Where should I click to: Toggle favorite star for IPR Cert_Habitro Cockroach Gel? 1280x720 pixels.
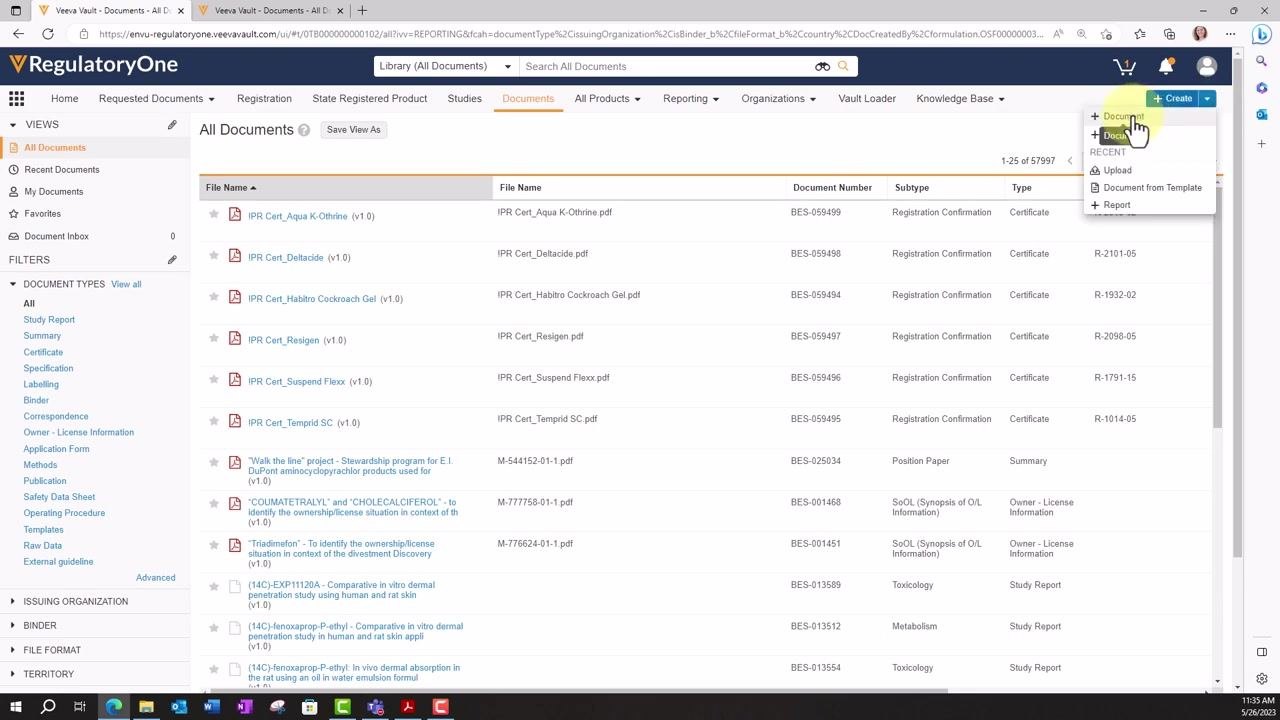(213, 297)
